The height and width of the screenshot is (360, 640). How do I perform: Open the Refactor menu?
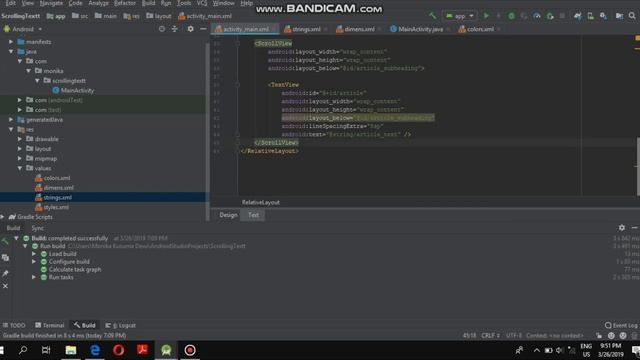(125, 3)
